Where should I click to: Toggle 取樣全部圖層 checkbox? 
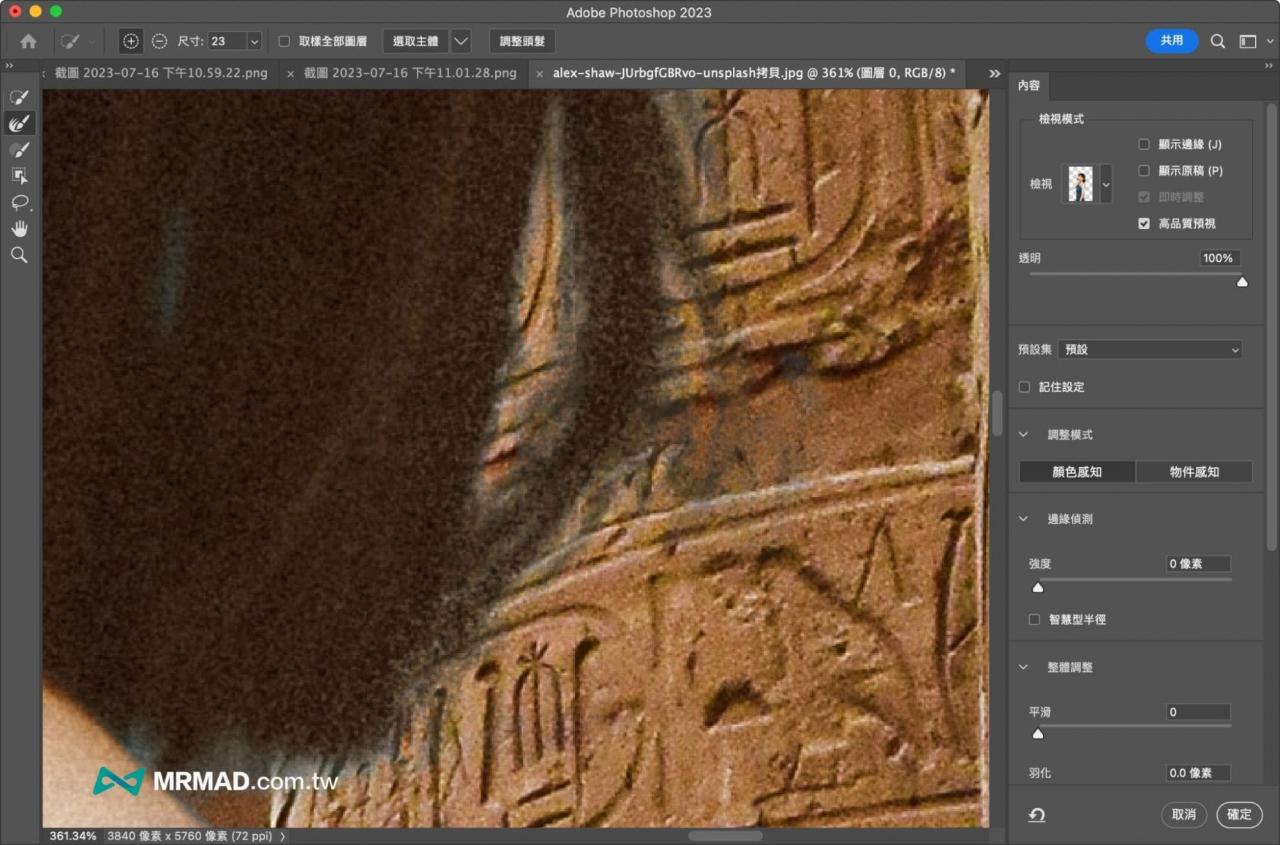click(284, 41)
